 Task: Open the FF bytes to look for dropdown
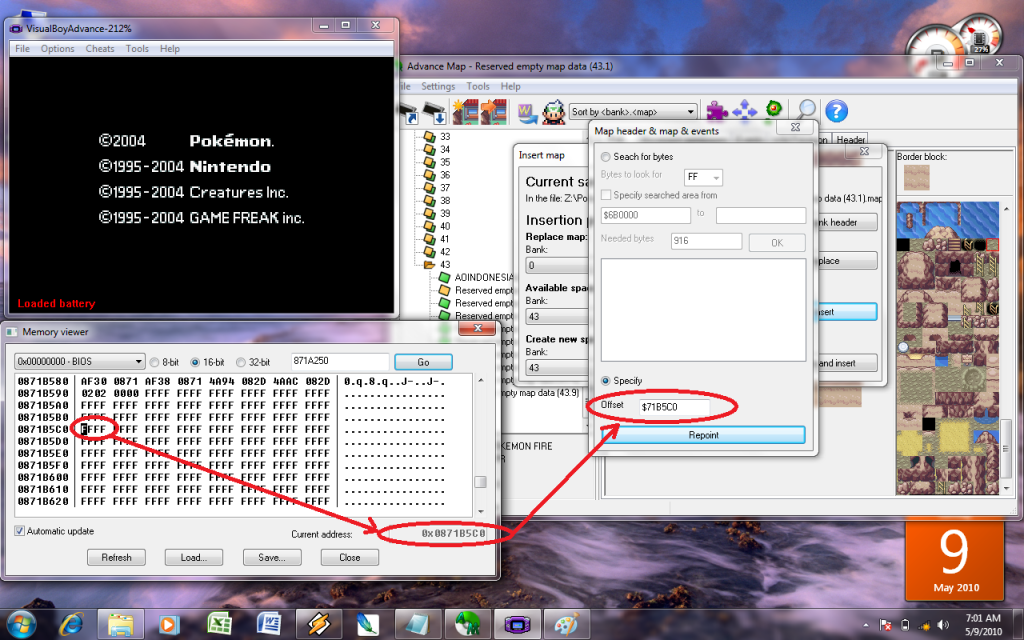(x=703, y=177)
